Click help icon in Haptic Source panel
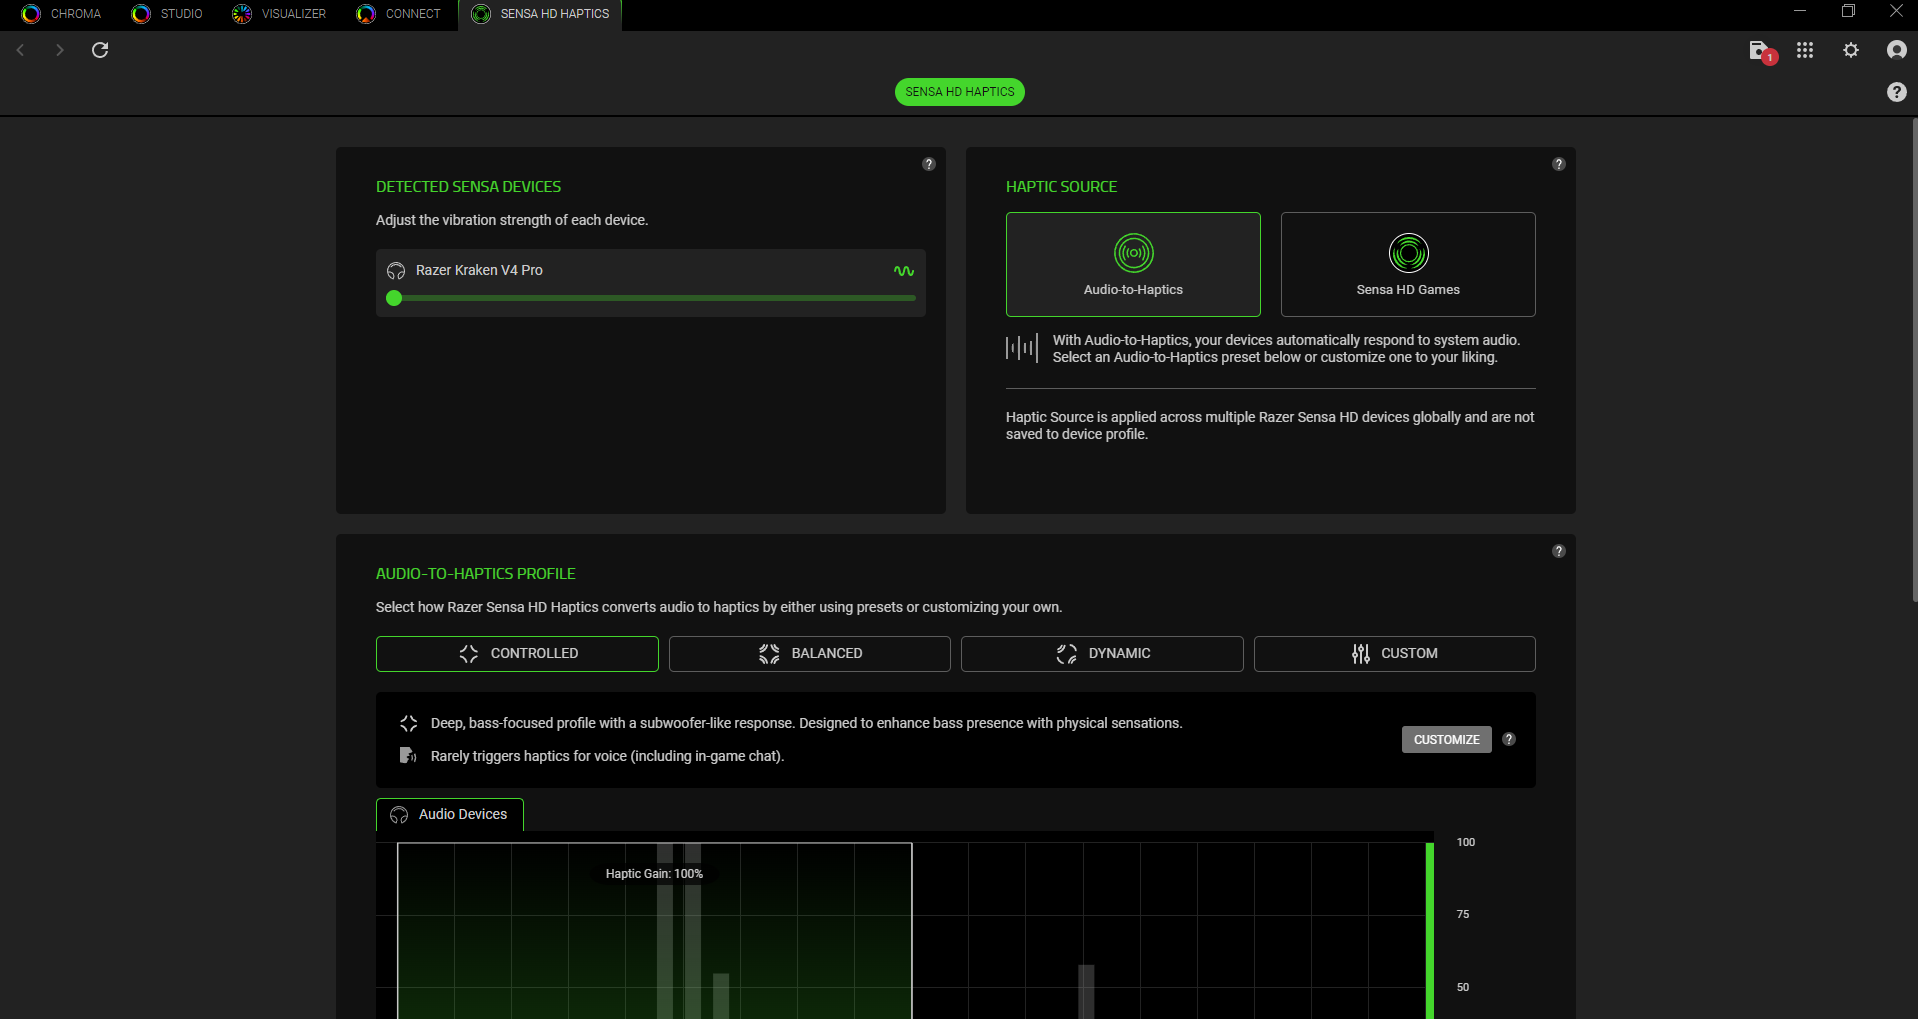Viewport: 1918px width, 1019px height. click(x=1558, y=164)
